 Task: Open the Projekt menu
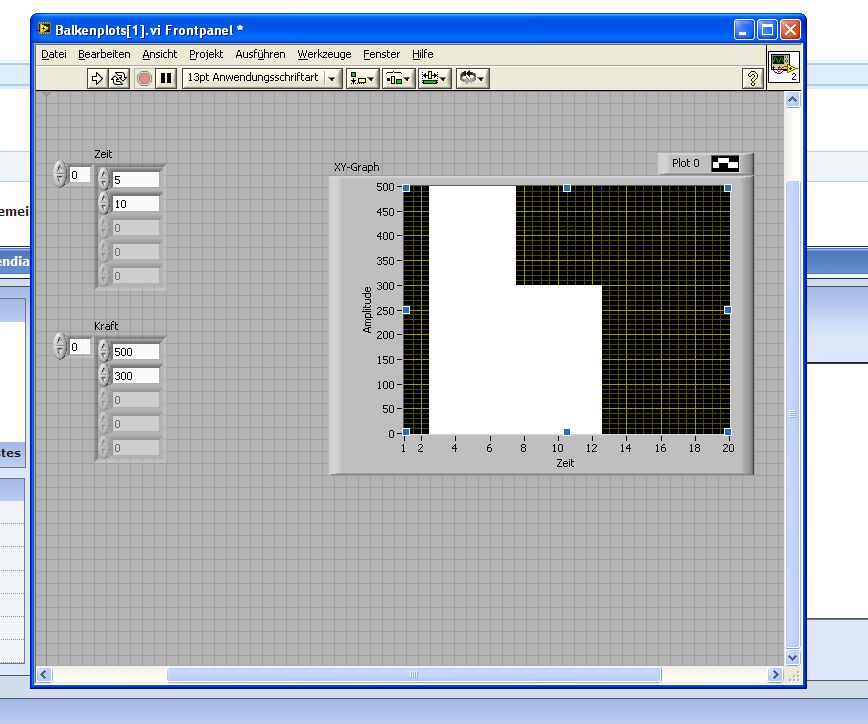(206, 54)
